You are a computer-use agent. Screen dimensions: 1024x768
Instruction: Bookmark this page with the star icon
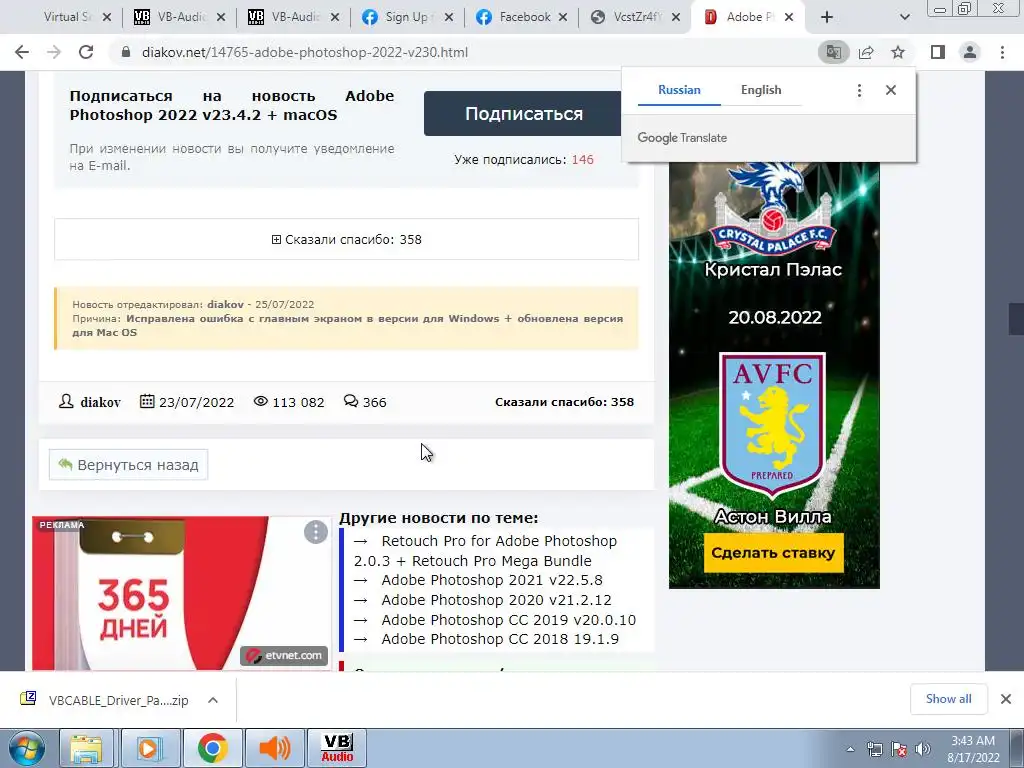(898, 52)
